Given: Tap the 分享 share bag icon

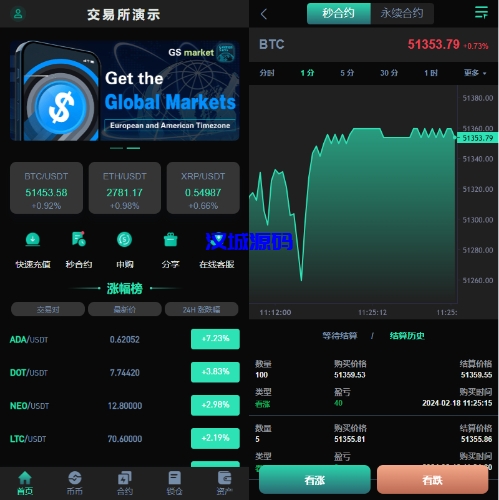Looking at the screenshot, I should (170, 239).
